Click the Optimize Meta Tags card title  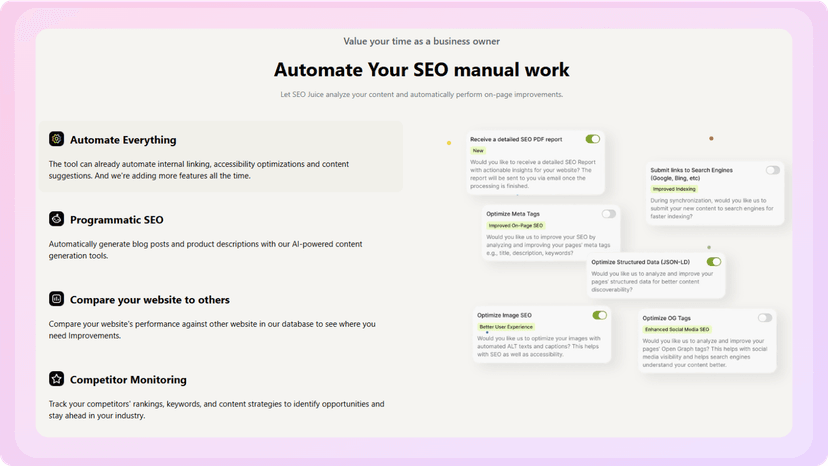(x=513, y=214)
